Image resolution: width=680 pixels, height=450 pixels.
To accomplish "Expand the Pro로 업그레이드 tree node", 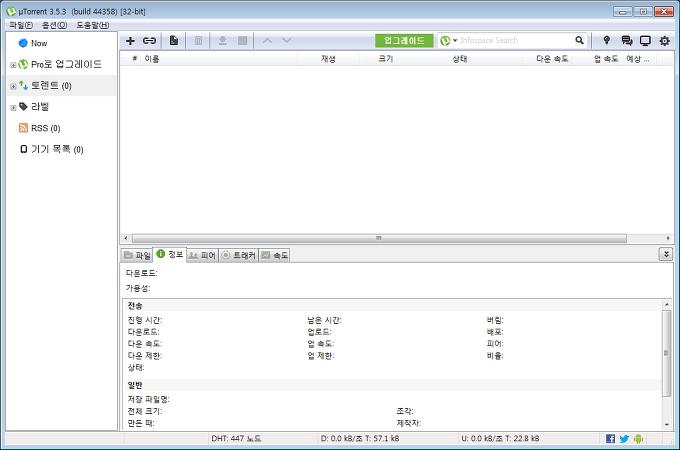I will click(x=13, y=65).
